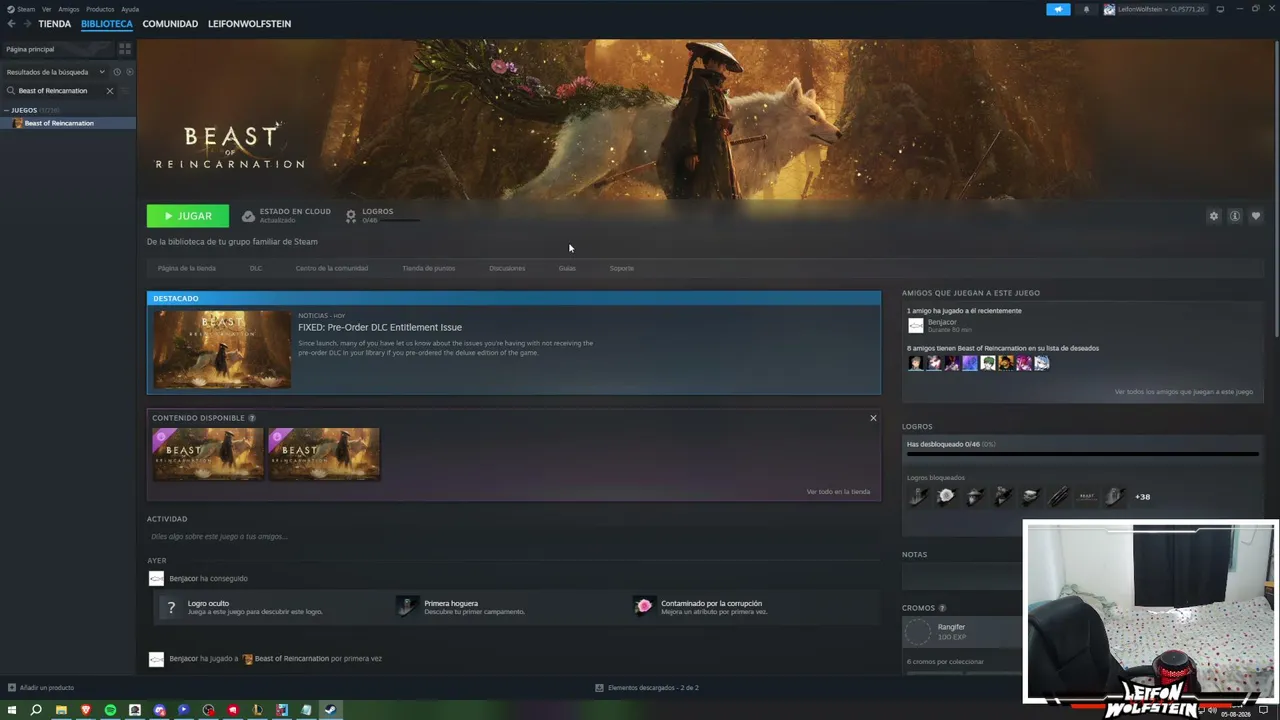Screen dimensions: 1280x720
Task: Go to Centro de la comunidad
Action: [332, 268]
